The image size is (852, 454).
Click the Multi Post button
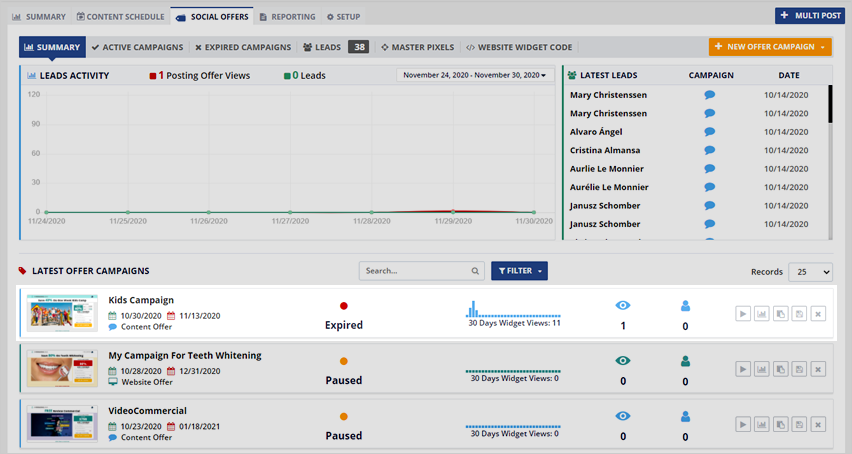(809, 16)
